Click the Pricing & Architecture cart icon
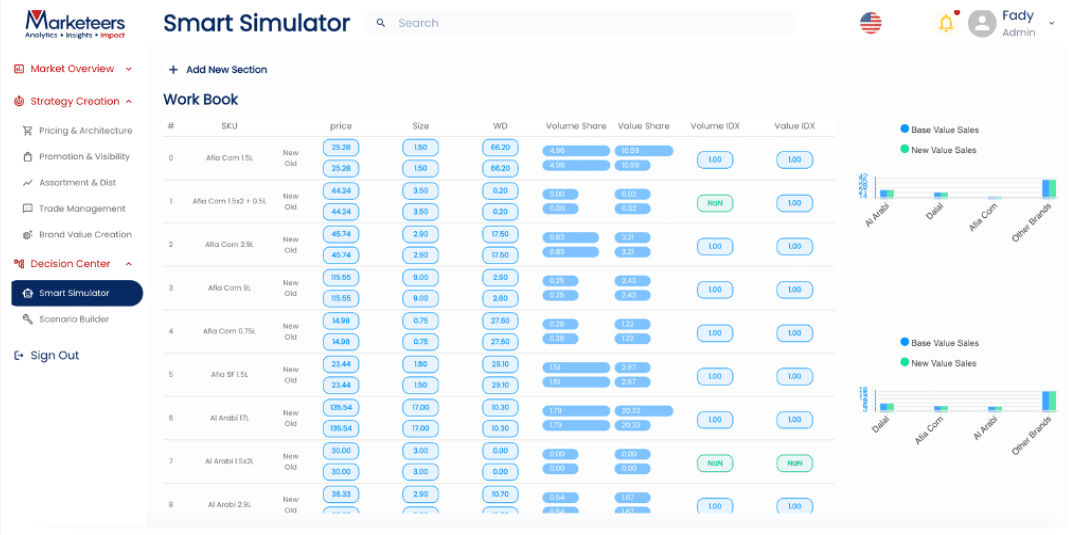This screenshot has width=1076, height=535. (x=28, y=131)
